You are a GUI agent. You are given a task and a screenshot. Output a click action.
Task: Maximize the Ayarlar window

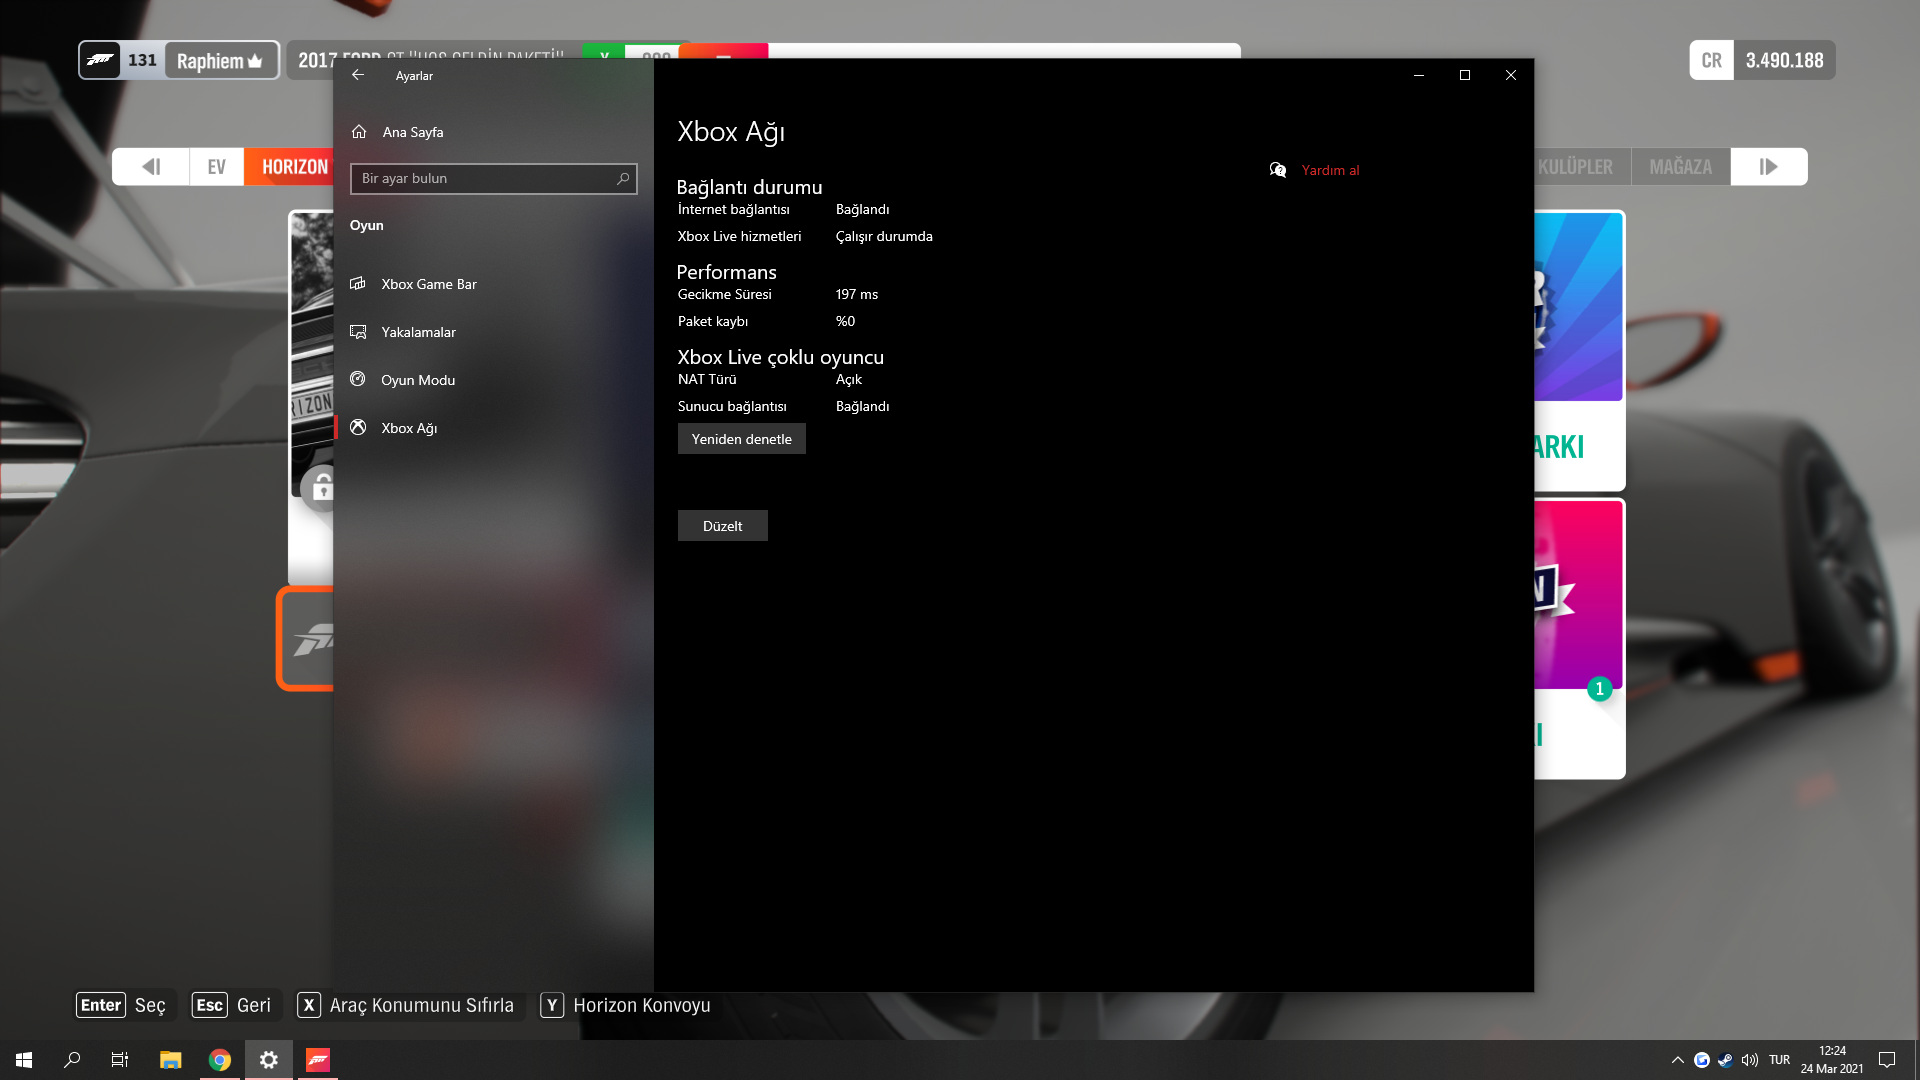[x=1465, y=75]
